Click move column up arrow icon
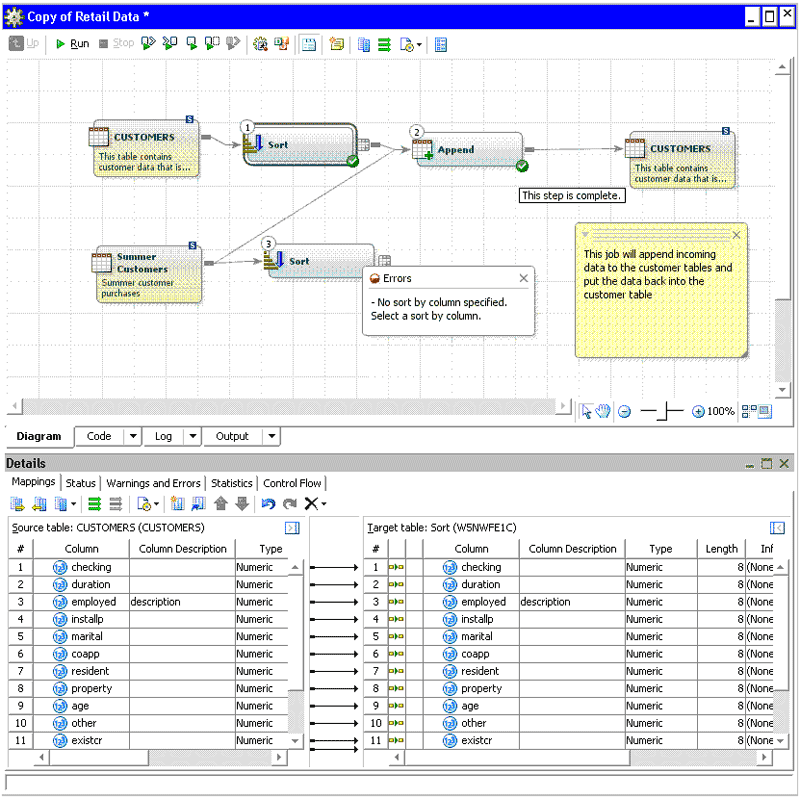 (221, 504)
